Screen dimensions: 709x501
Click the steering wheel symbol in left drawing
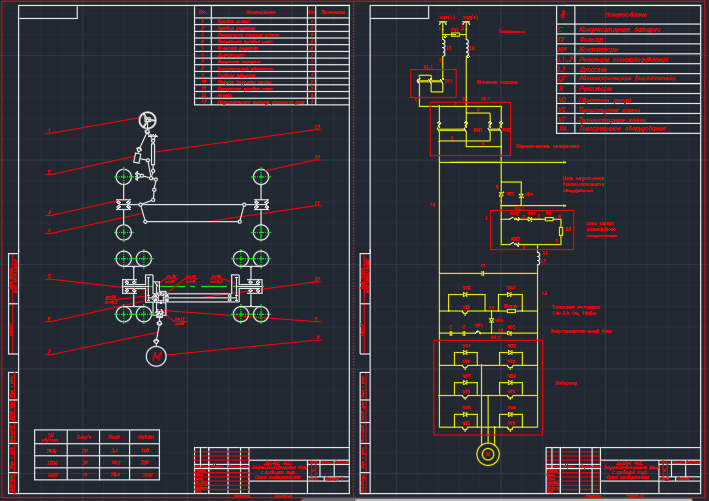point(147,120)
